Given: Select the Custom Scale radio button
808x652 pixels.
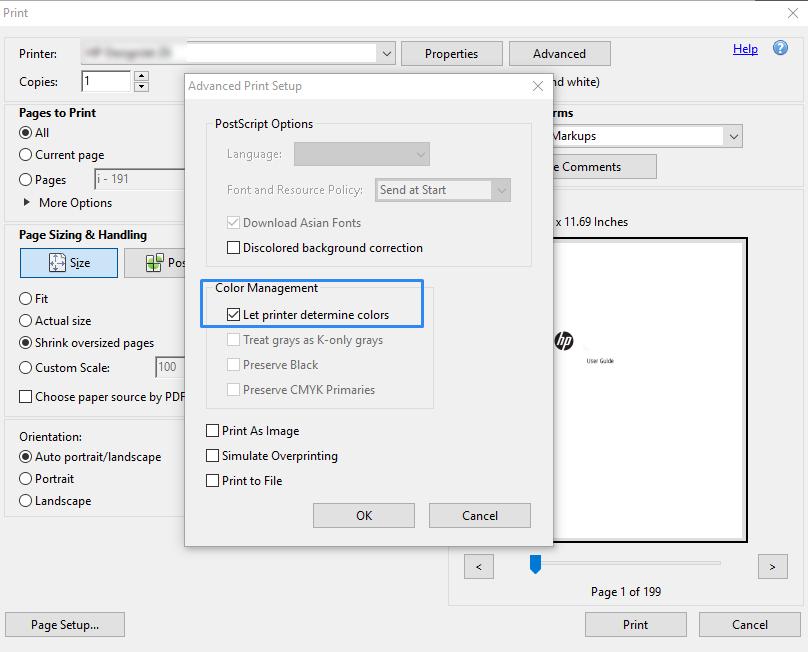Looking at the screenshot, I should 25,367.
